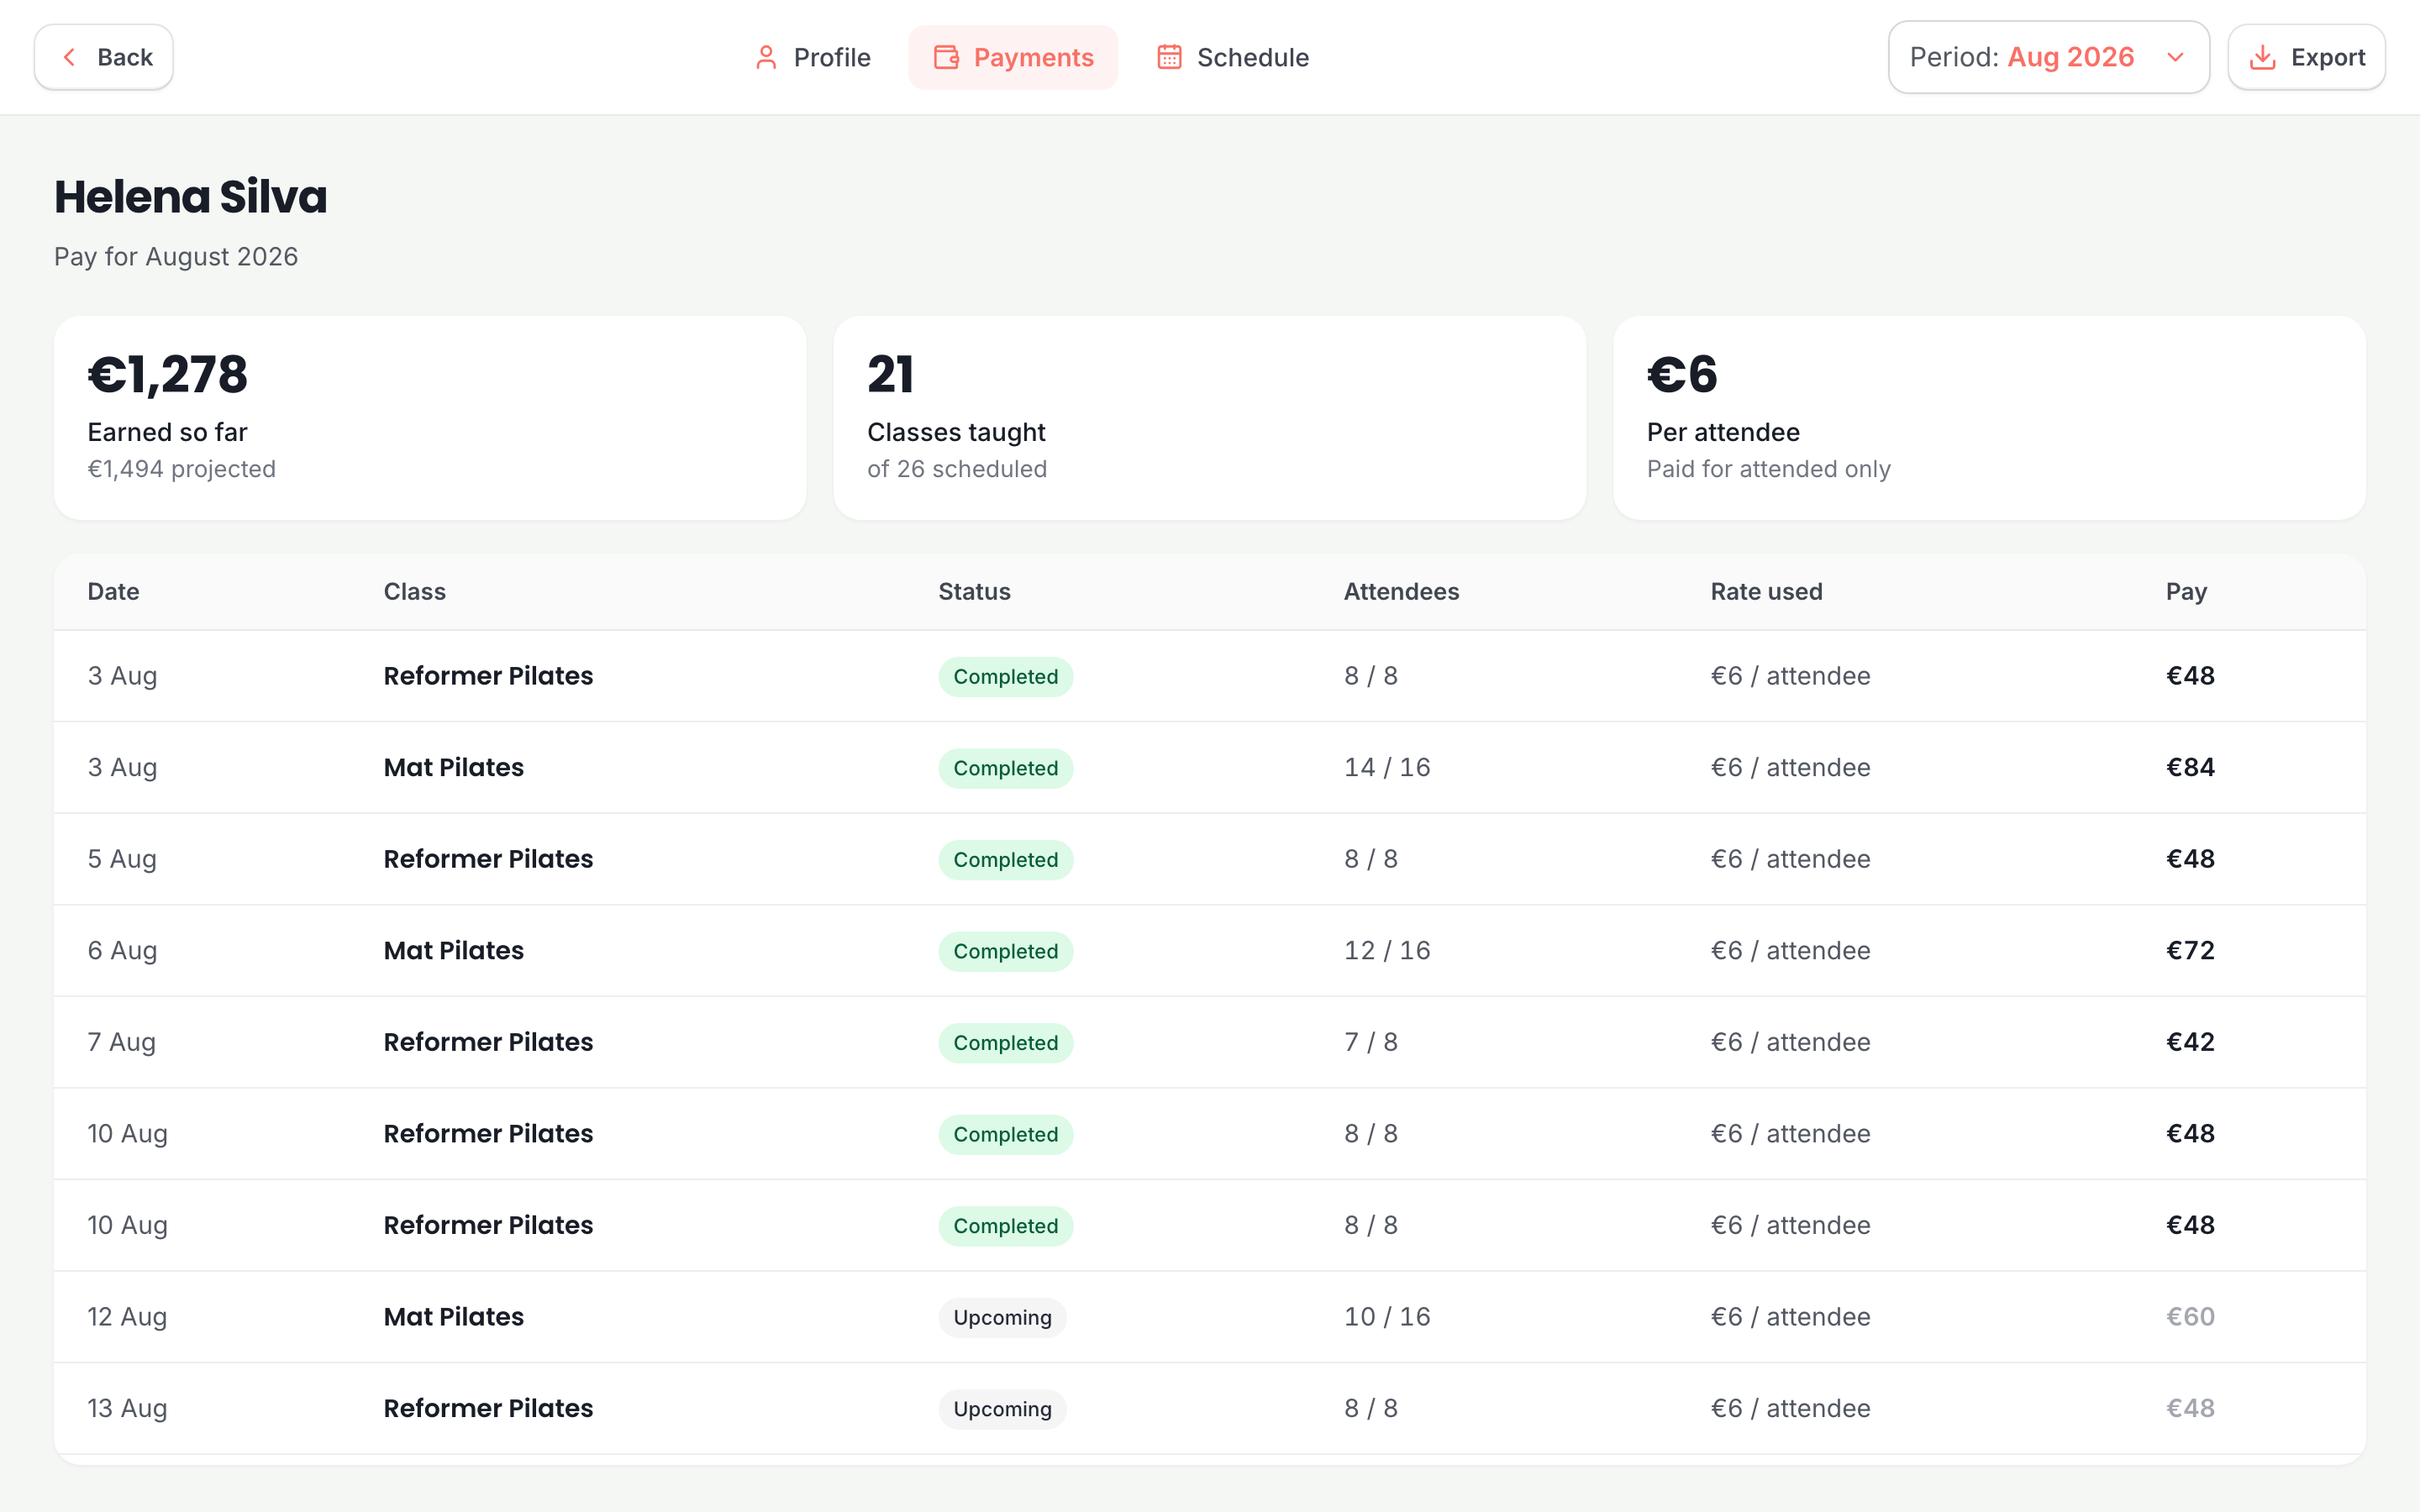Click the Pay for August 2026 subtitle
Image resolution: width=2420 pixels, height=1512 pixels.
click(x=176, y=257)
